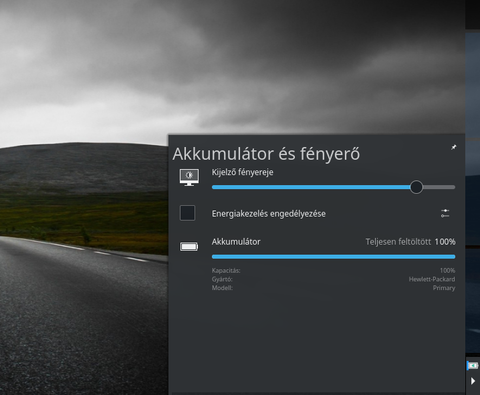
Task: Enable the Energiakezelés engedélyezése checkbox
Action: pyautogui.click(x=187, y=213)
